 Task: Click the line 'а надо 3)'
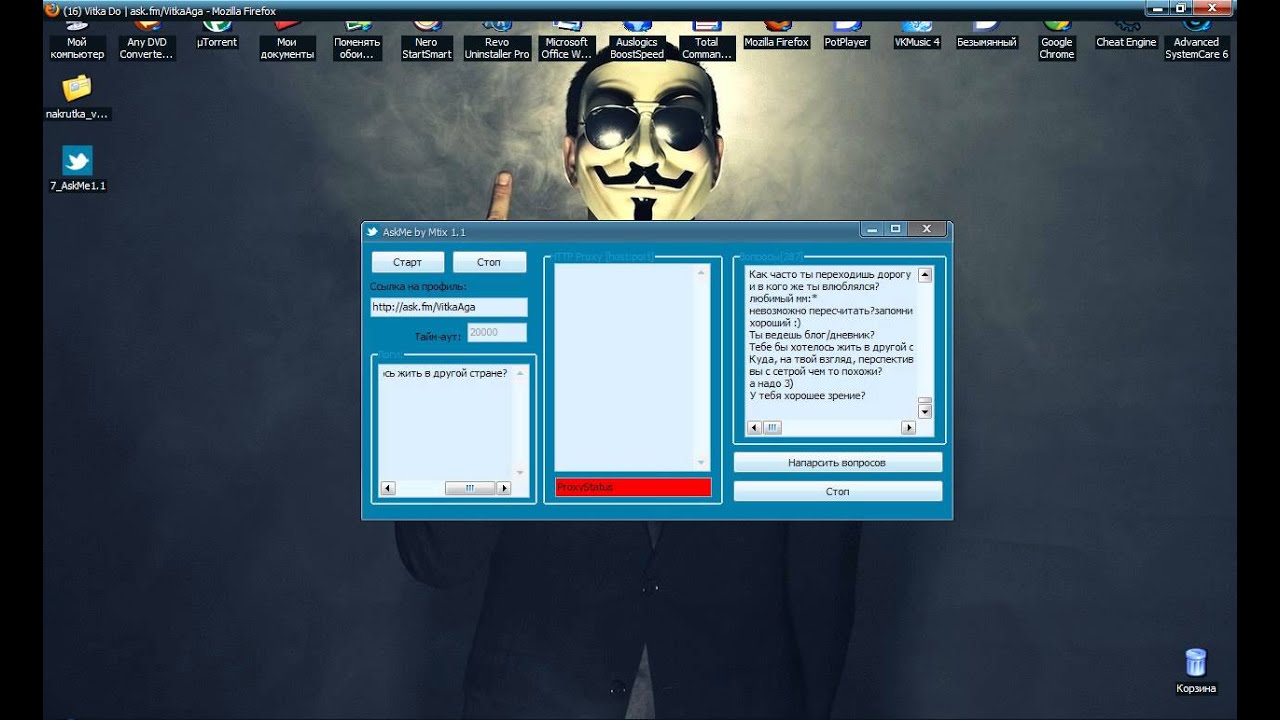pos(771,383)
